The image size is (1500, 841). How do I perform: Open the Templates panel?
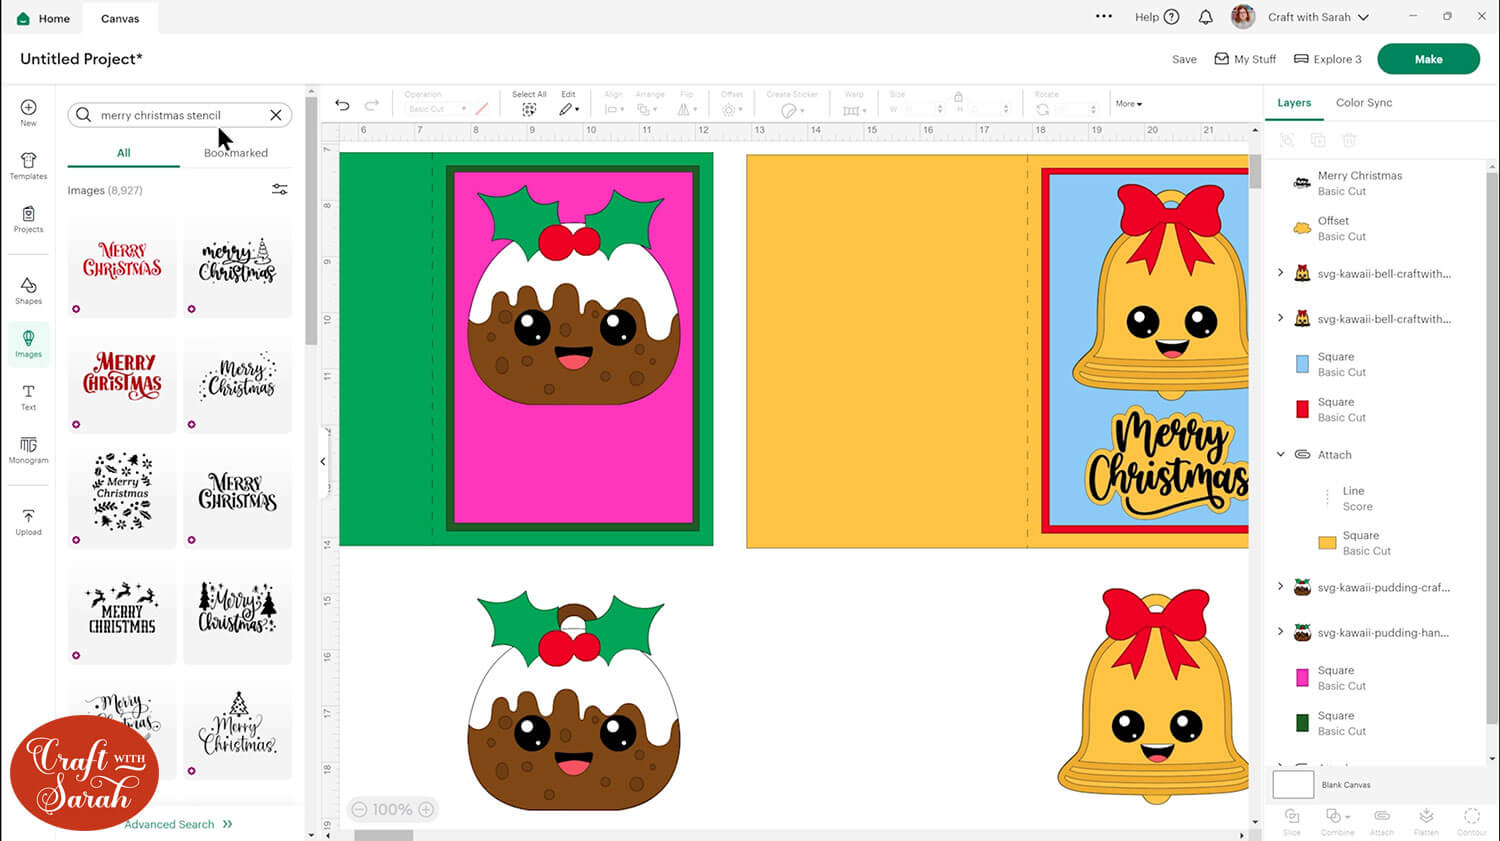coord(28,166)
